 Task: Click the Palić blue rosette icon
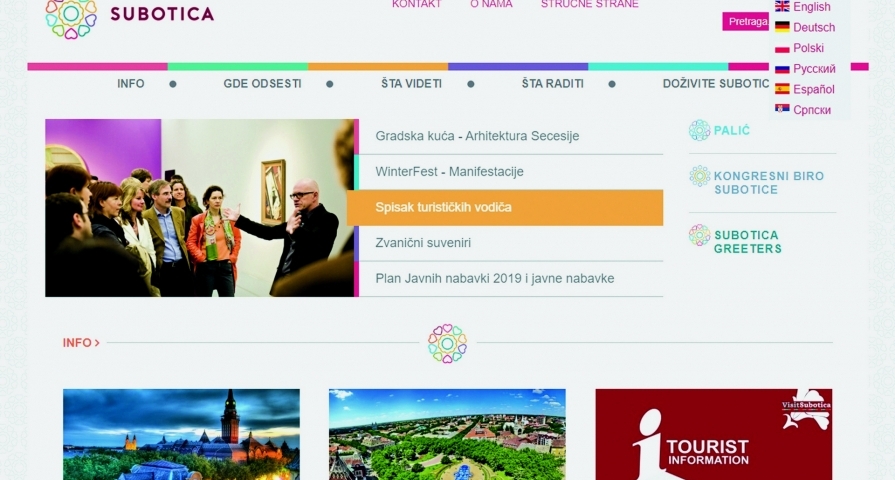(699, 131)
